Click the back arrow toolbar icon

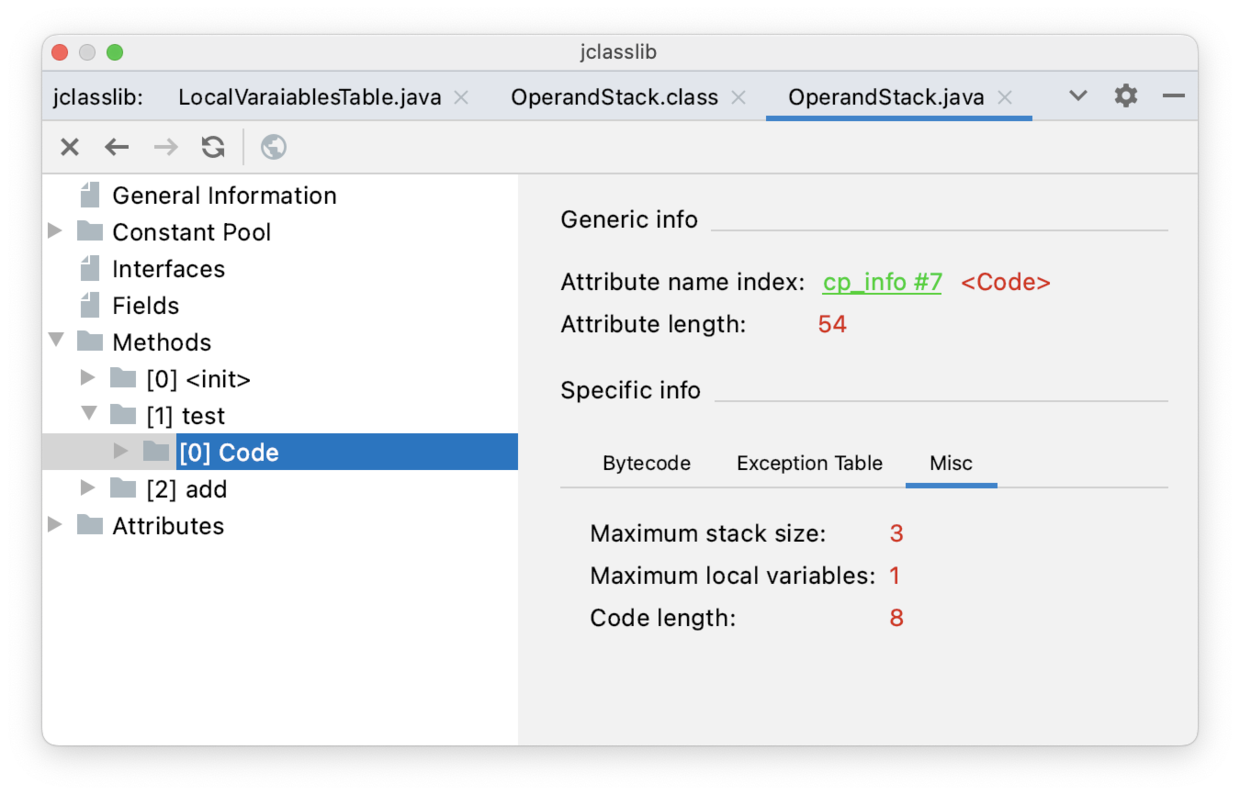pos(117,148)
